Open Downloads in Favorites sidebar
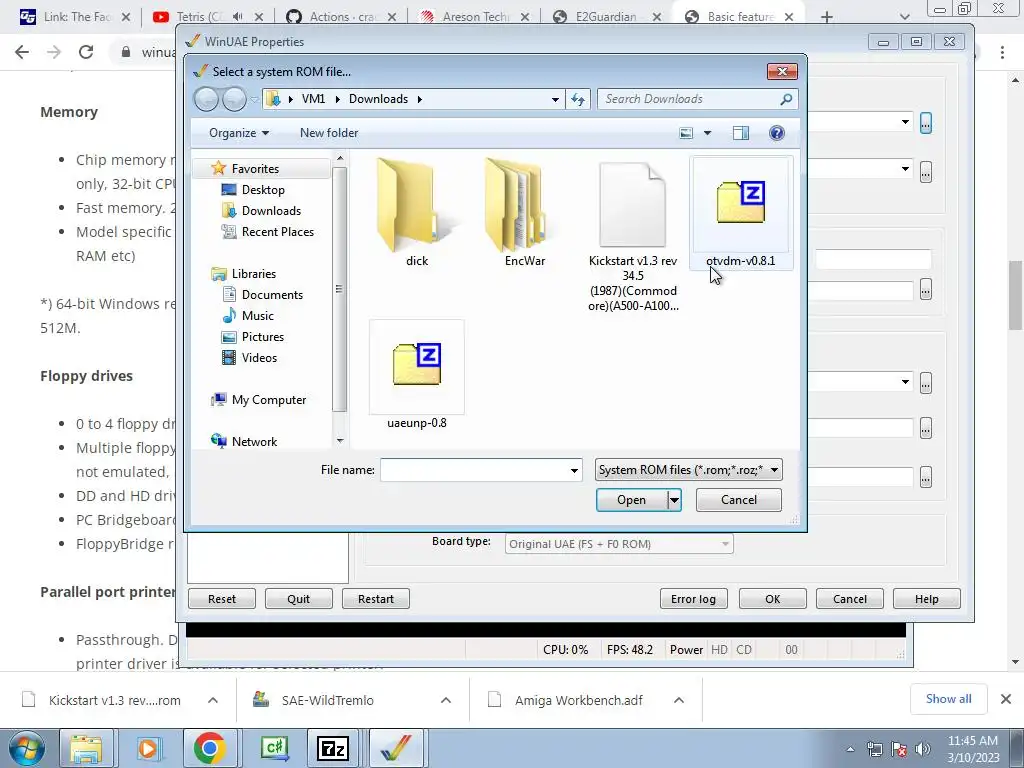Image resolution: width=1024 pixels, height=768 pixels. (271, 210)
